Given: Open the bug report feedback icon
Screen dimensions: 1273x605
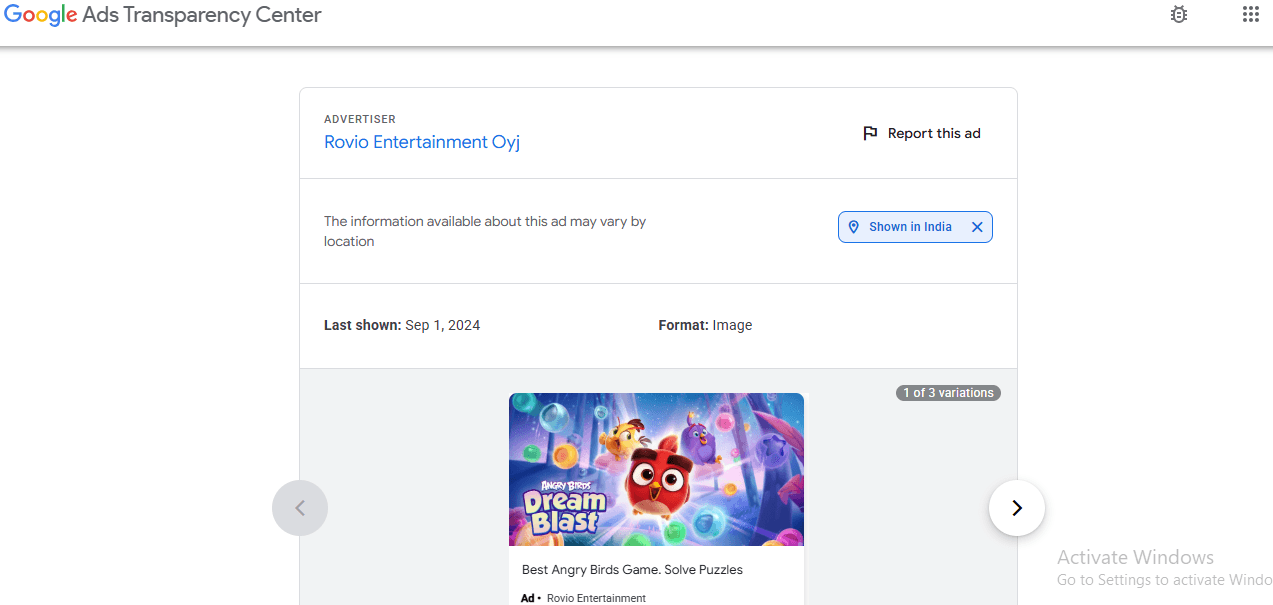Looking at the screenshot, I should pos(1179,15).
